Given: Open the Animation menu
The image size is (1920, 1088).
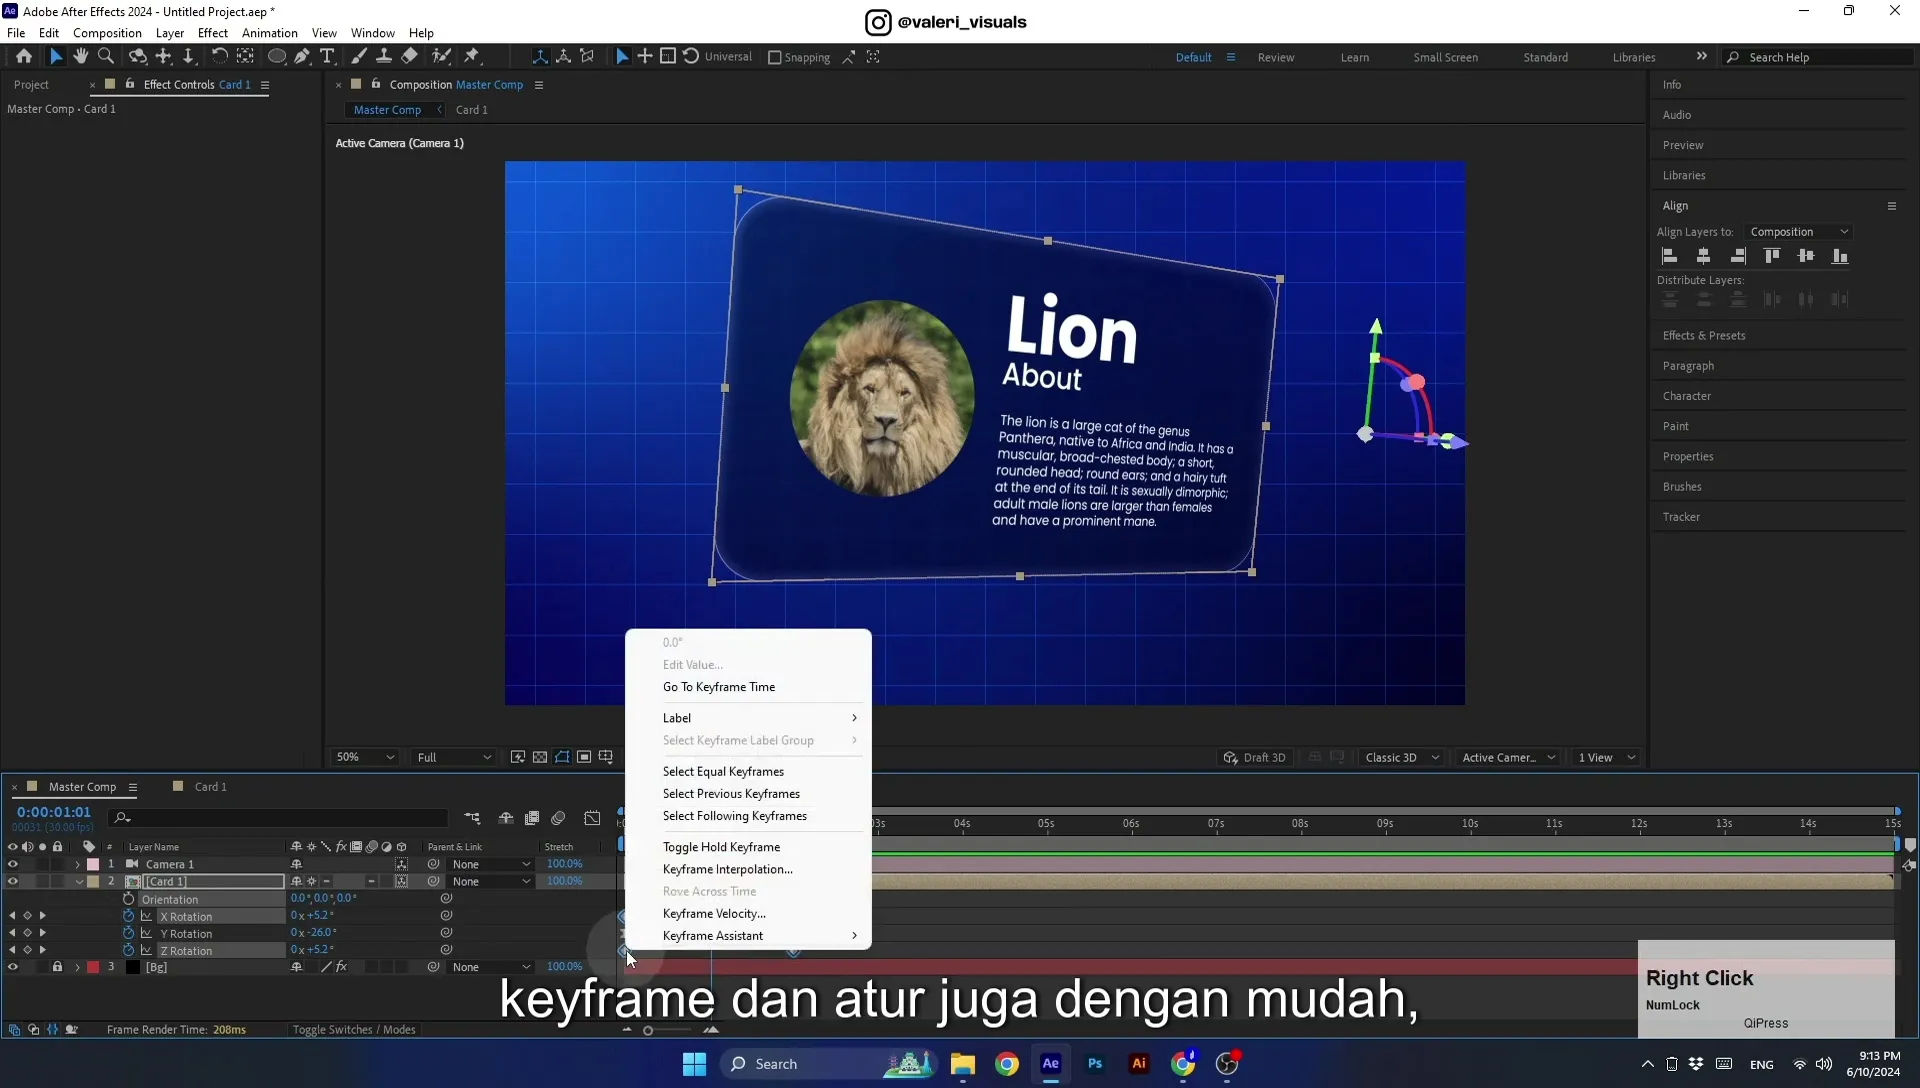Looking at the screenshot, I should coord(270,33).
